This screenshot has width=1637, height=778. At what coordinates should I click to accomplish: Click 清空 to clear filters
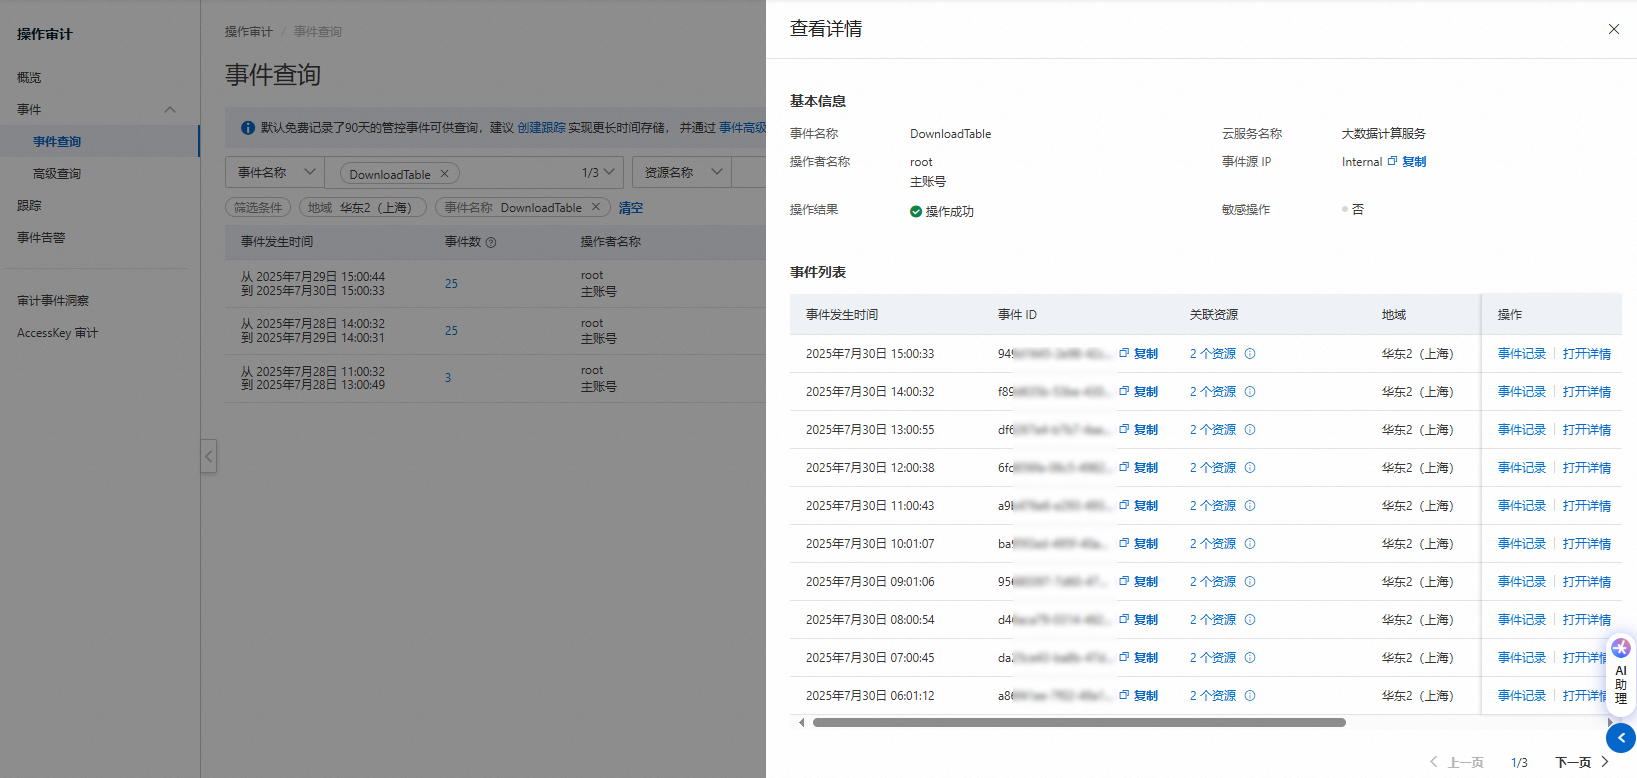[x=631, y=208]
